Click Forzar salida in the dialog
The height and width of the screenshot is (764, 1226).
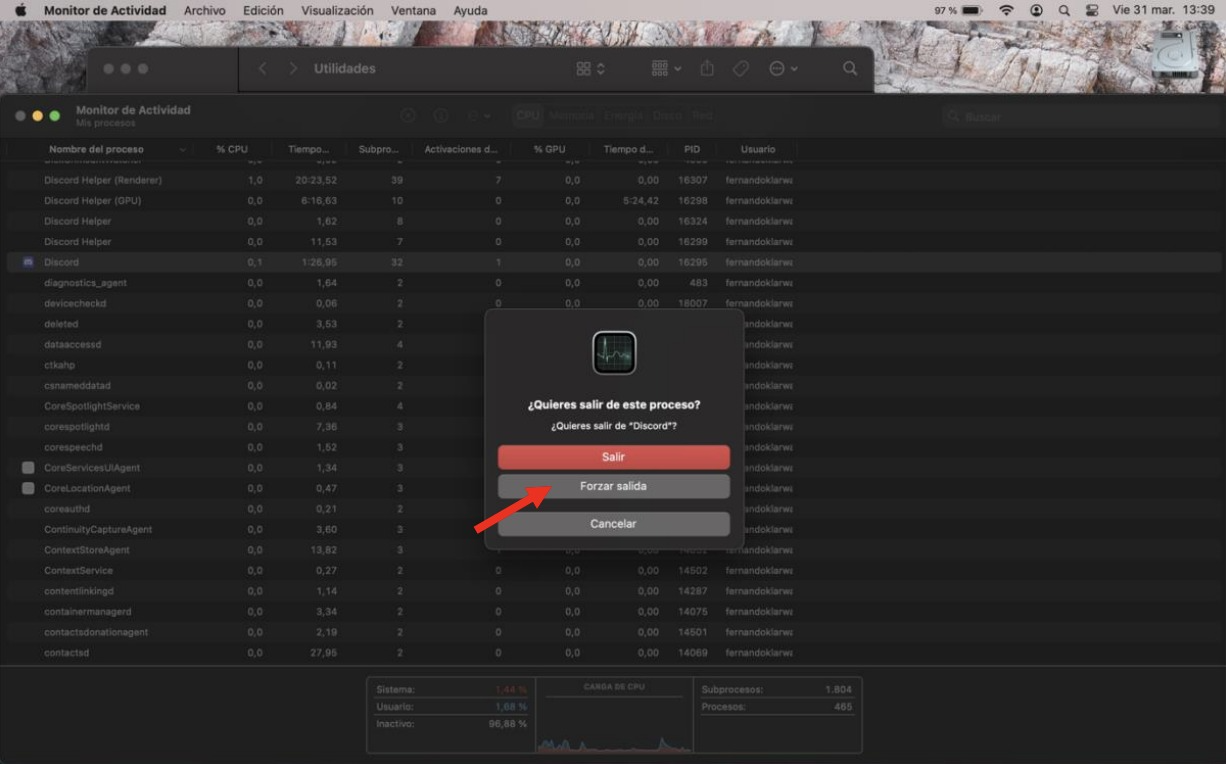(614, 486)
